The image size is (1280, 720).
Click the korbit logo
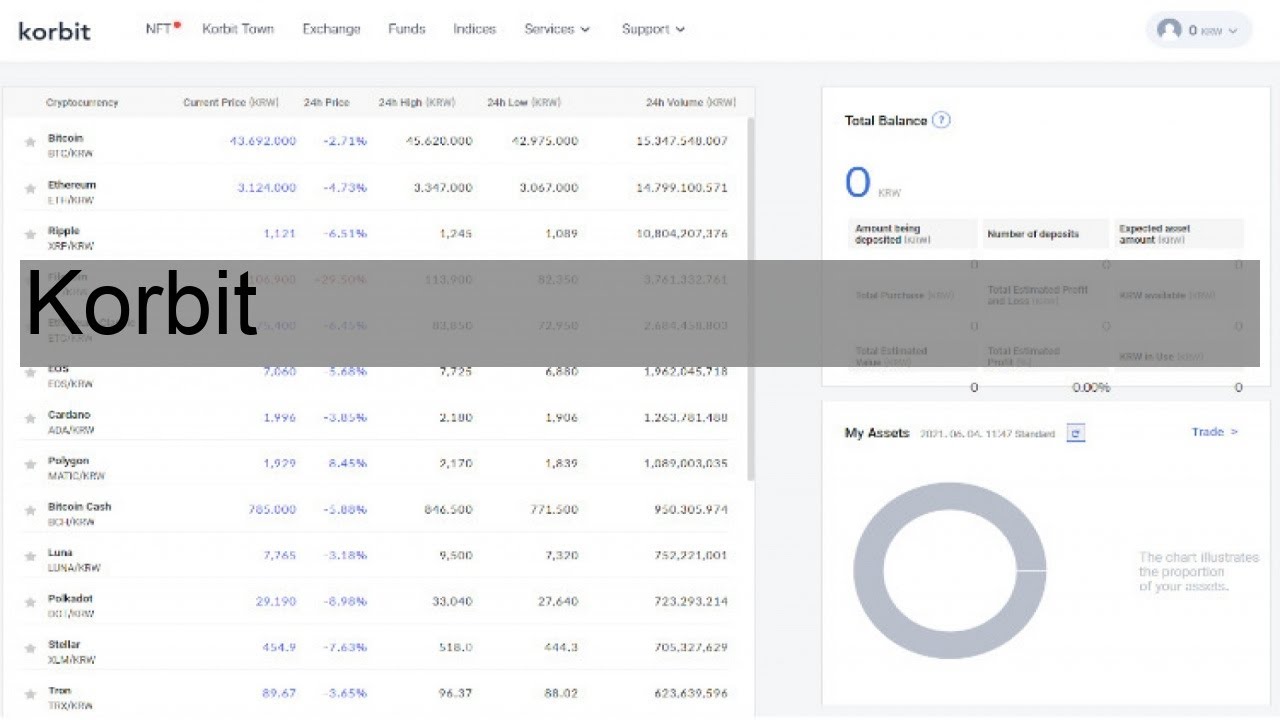pos(55,30)
